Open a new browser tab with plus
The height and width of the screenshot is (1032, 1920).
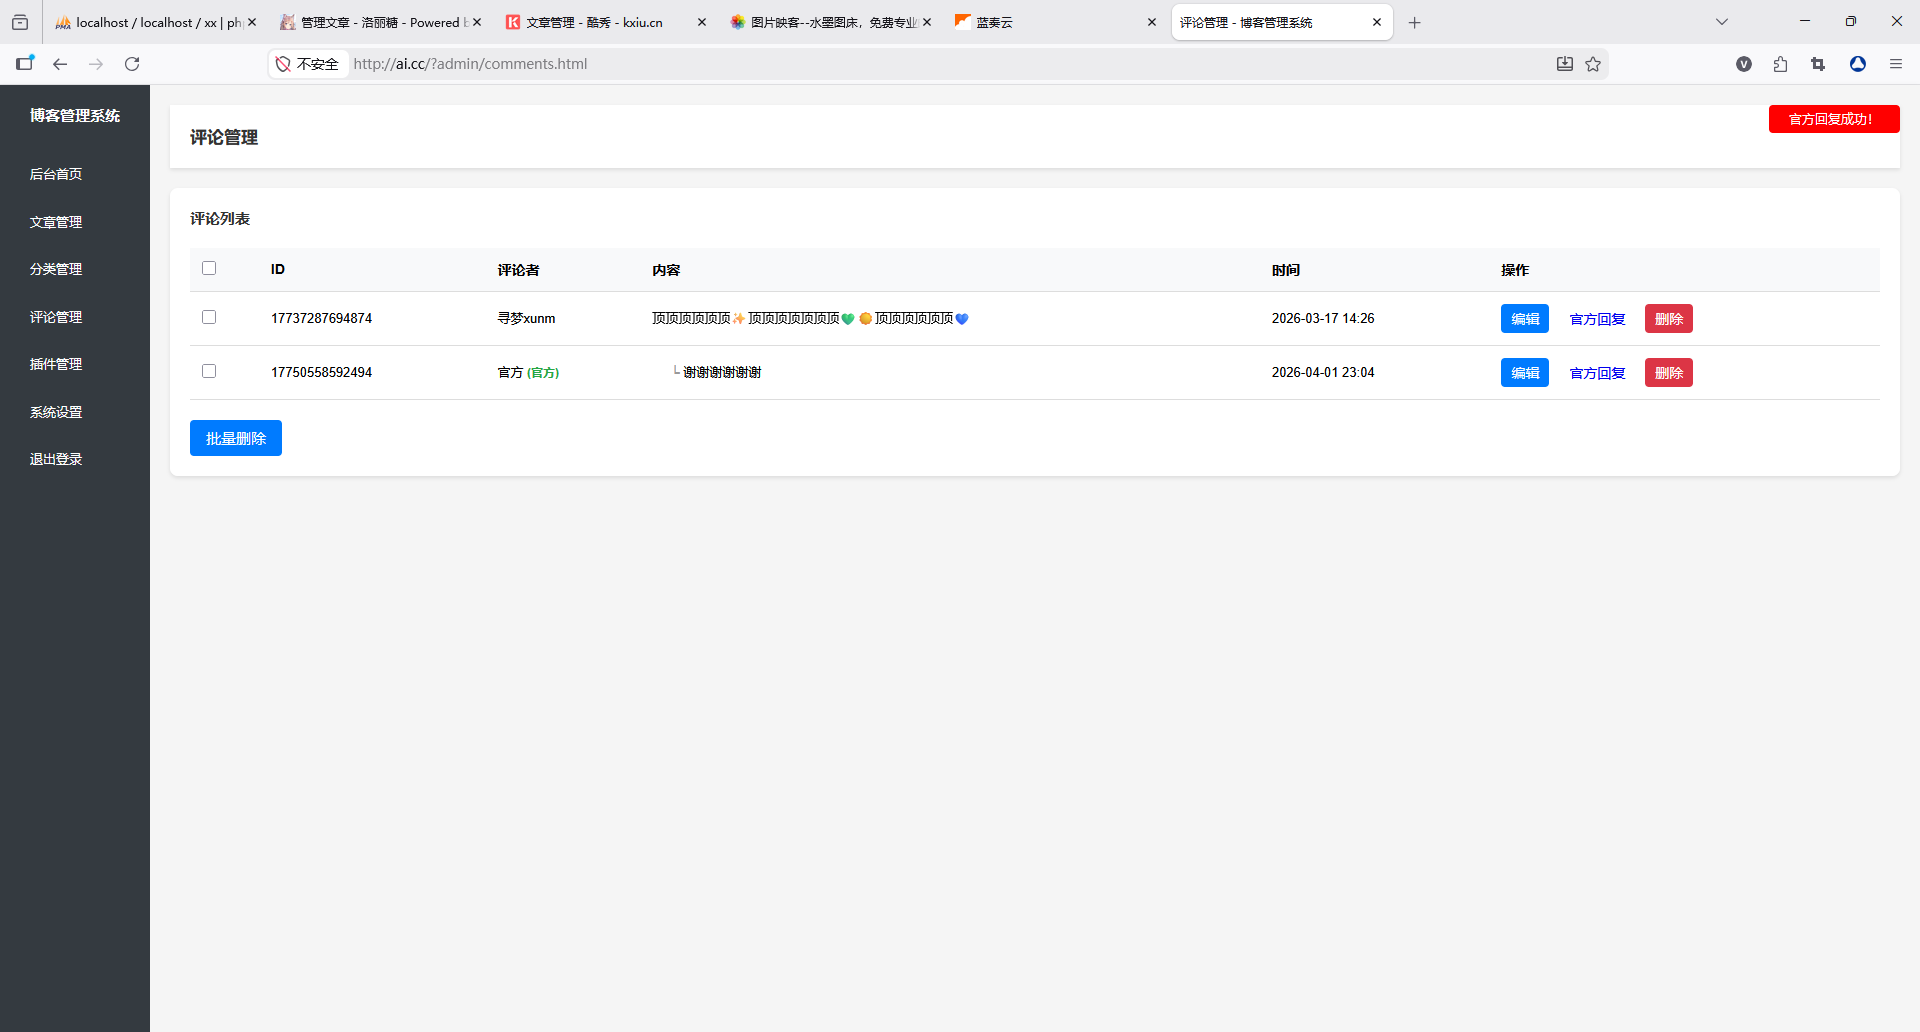tap(1414, 22)
